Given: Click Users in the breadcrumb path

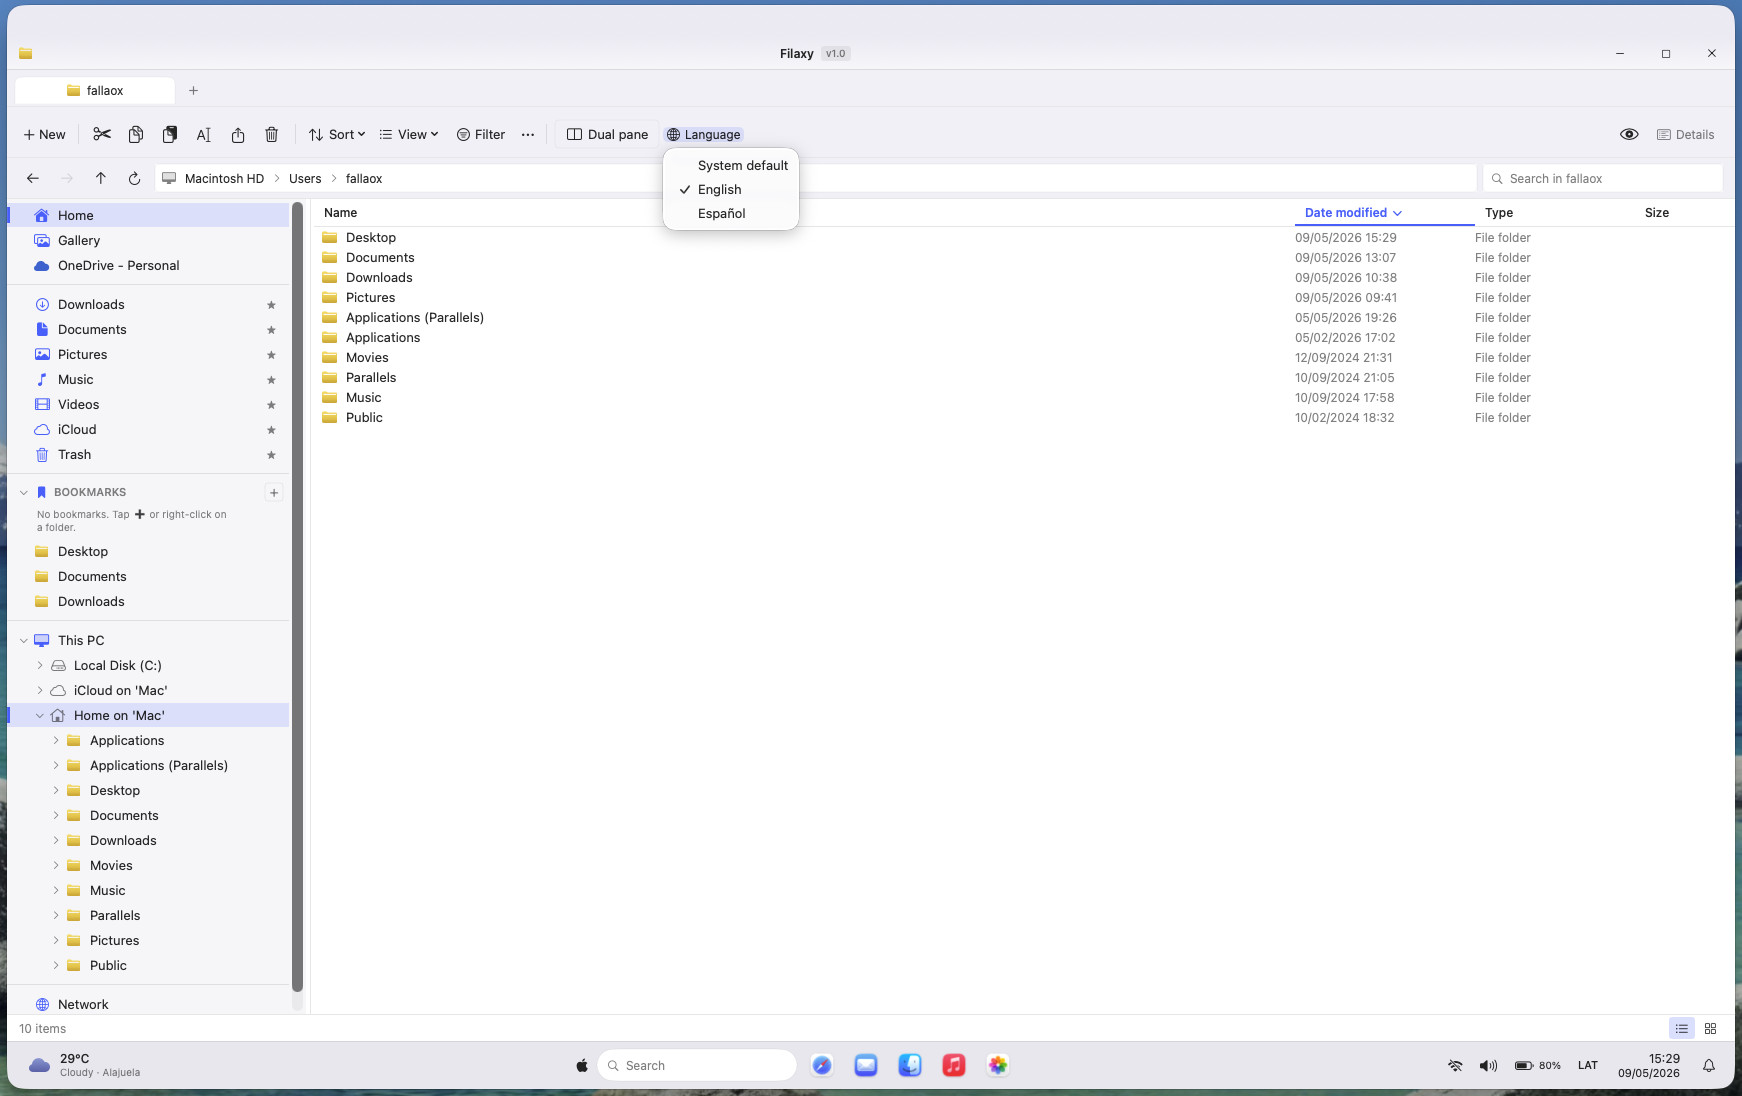Looking at the screenshot, I should point(305,178).
